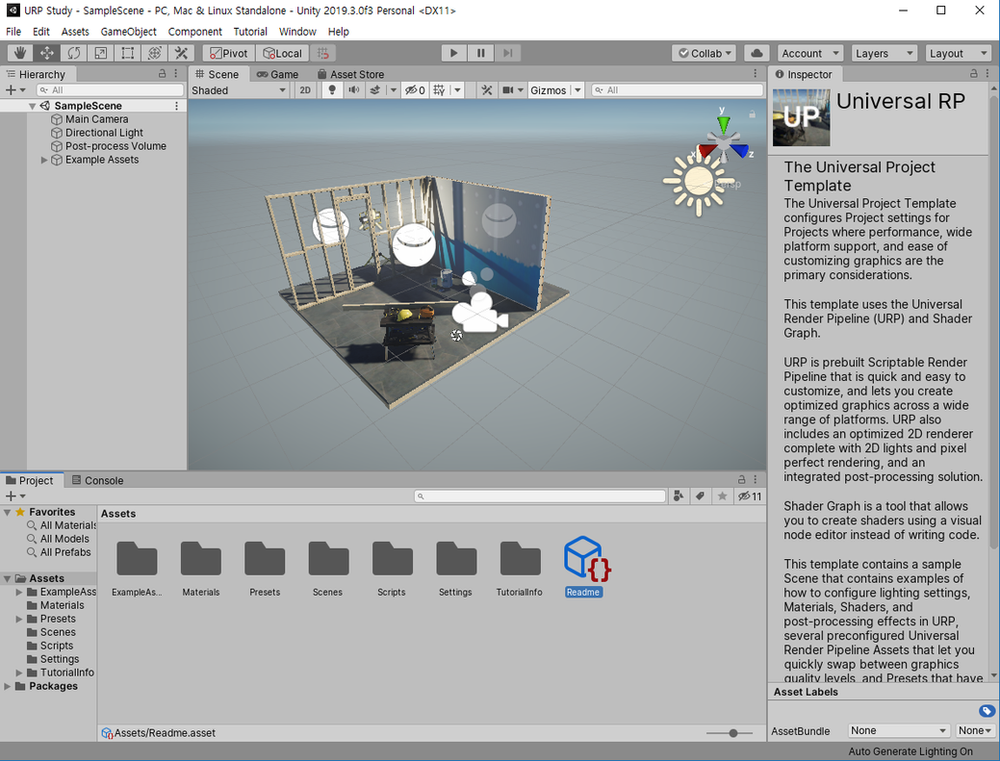This screenshot has height=761, width=1000.
Task: Select the Rotate tool
Action: coord(74,53)
